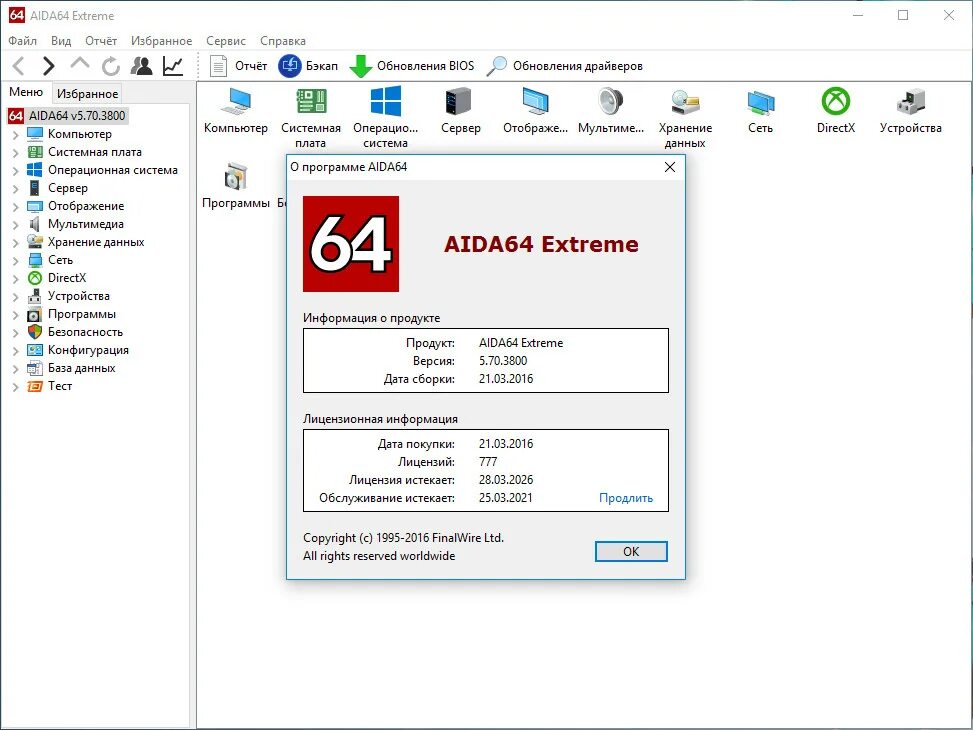Select Компьютер in the left tree
973x730 pixels.
coord(70,133)
